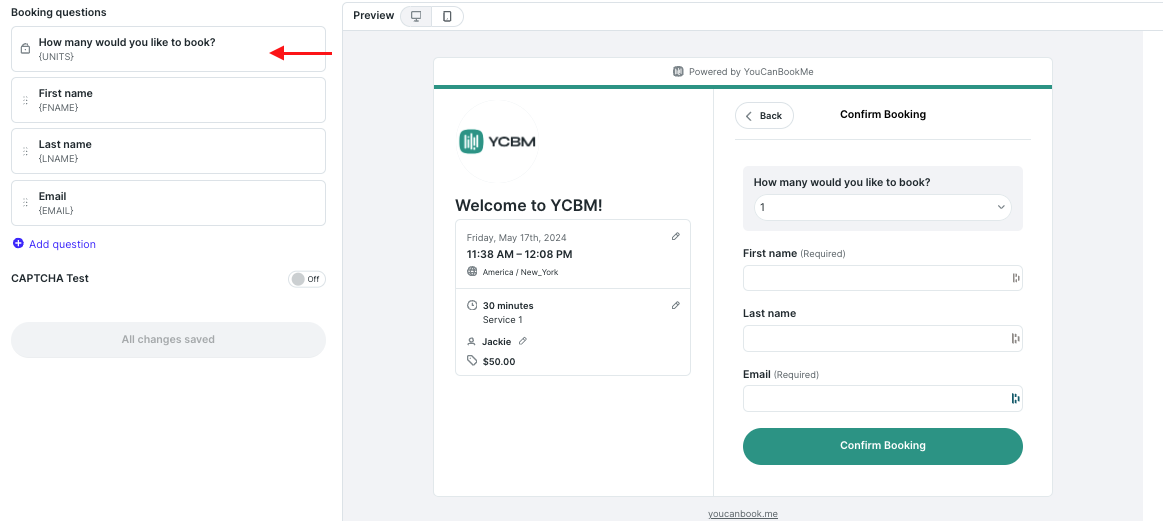Edit the 30 minutes service pencil icon
Viewport: 1163px width, 521px height.
tap(676, 305)
